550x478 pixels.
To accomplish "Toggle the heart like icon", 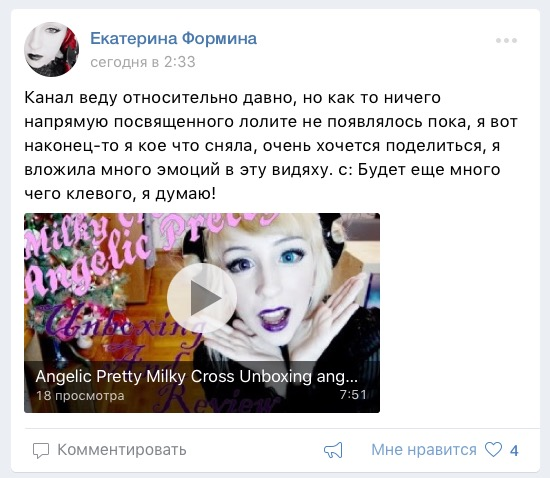I will click(493, 450).
